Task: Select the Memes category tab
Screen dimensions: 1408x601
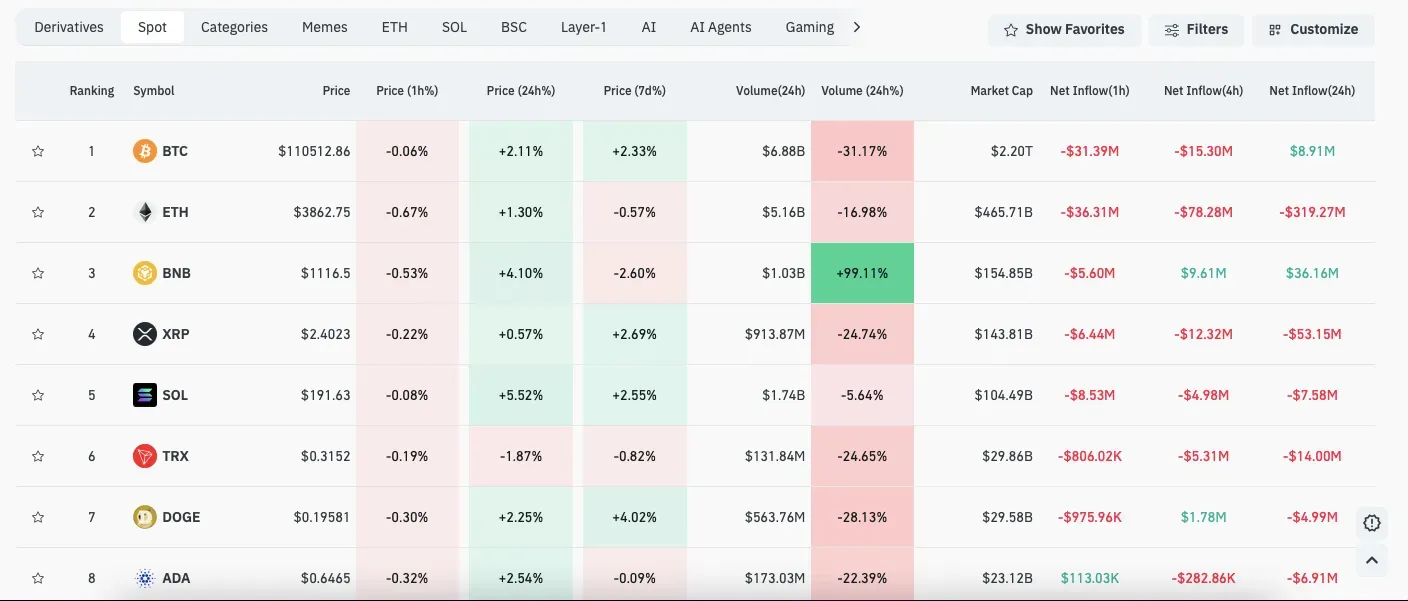Action: [324, 27]
